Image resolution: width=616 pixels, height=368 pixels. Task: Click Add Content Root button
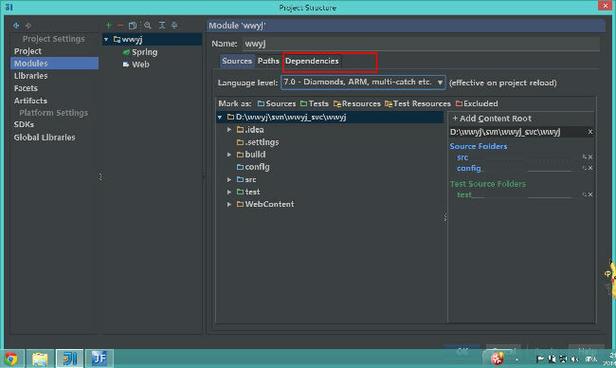coord(491,119)
